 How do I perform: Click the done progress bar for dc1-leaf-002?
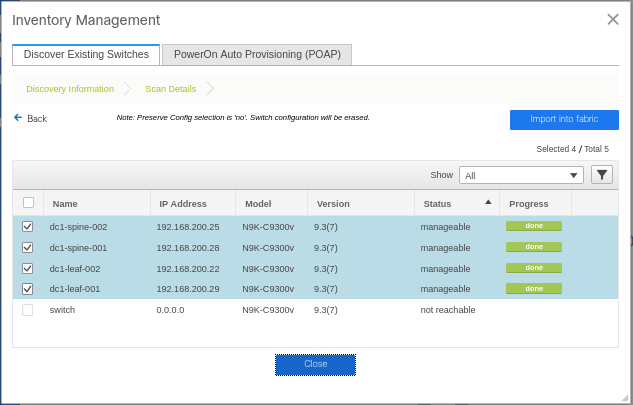(534, 268)
